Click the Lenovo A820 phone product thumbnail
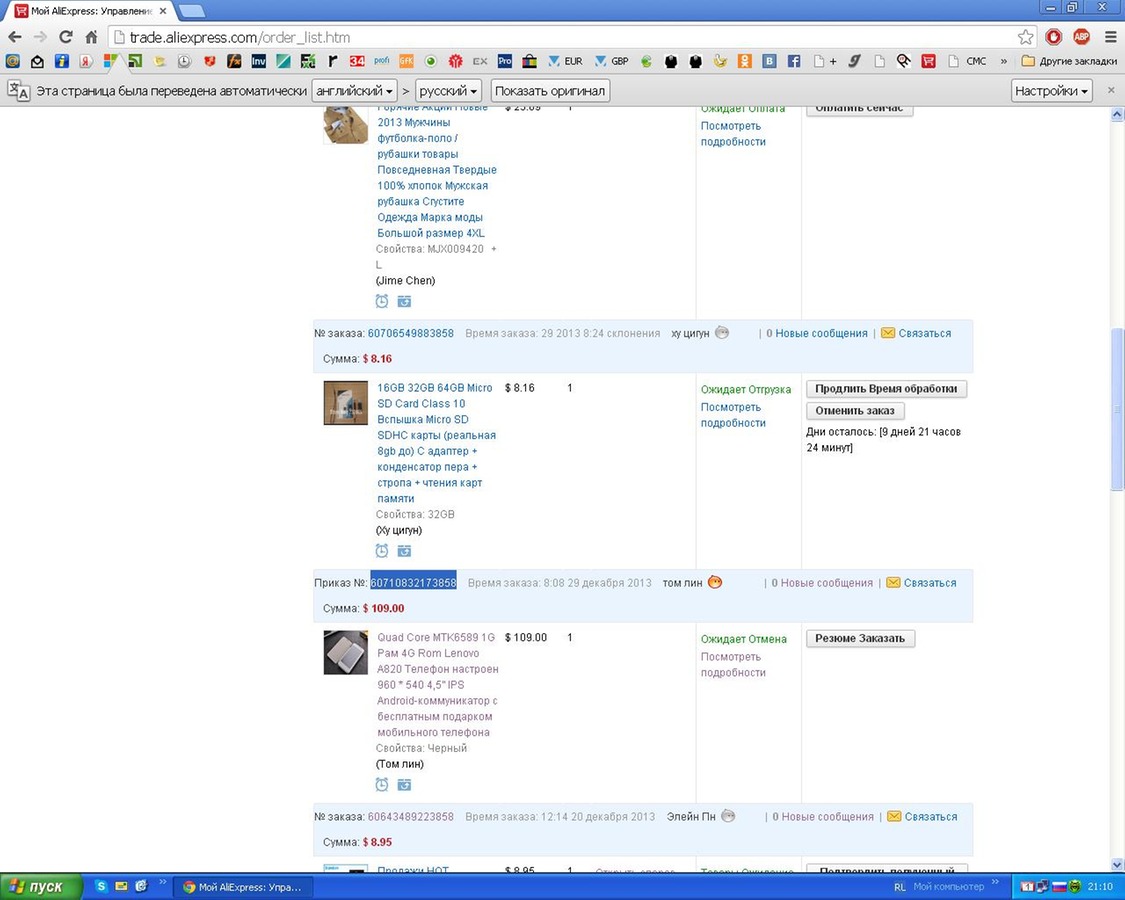1125x900 pixels. (x=345, y=652)
